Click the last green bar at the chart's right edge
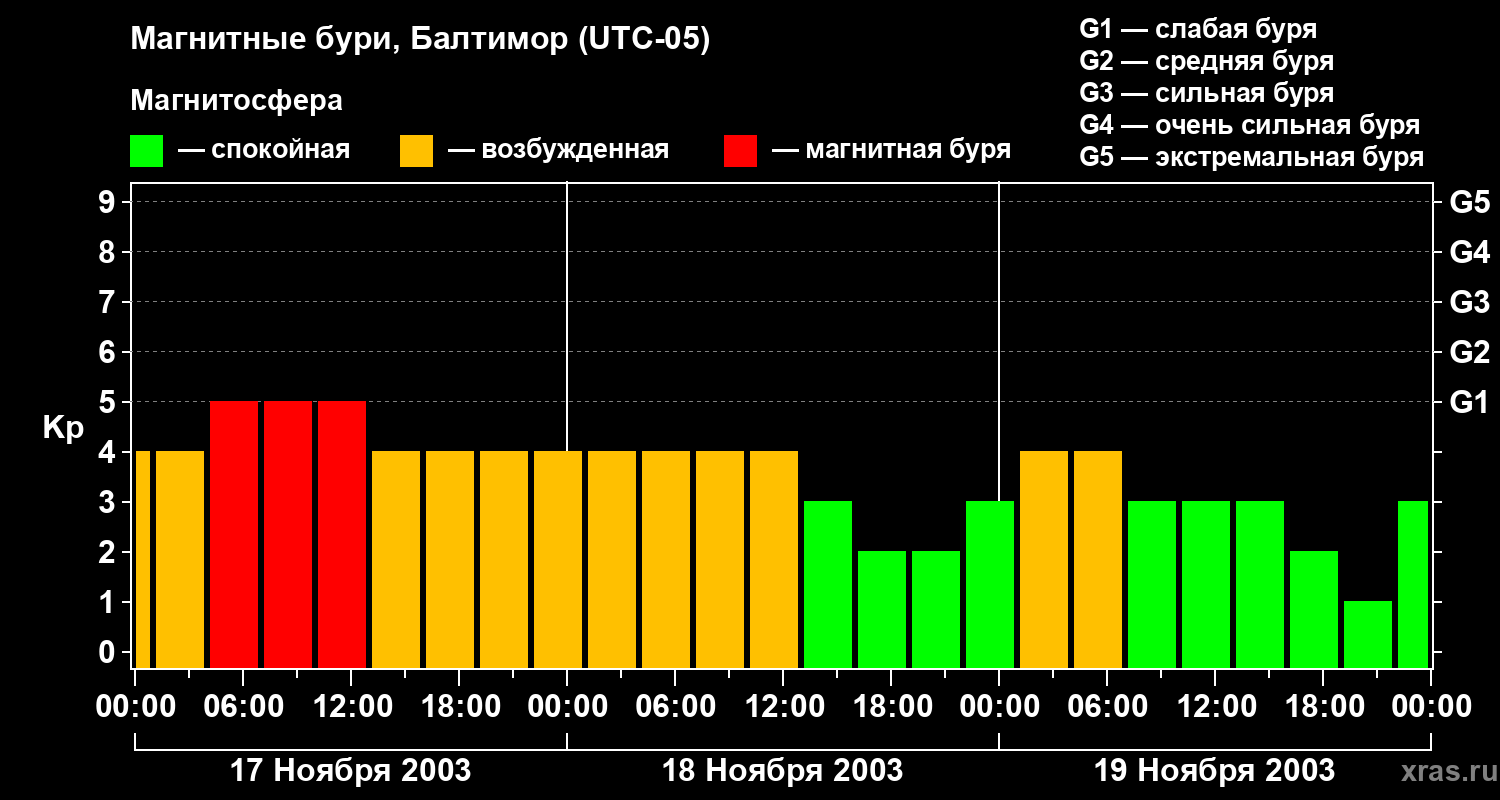1500x800 pixels. (x=1413, y=584)
